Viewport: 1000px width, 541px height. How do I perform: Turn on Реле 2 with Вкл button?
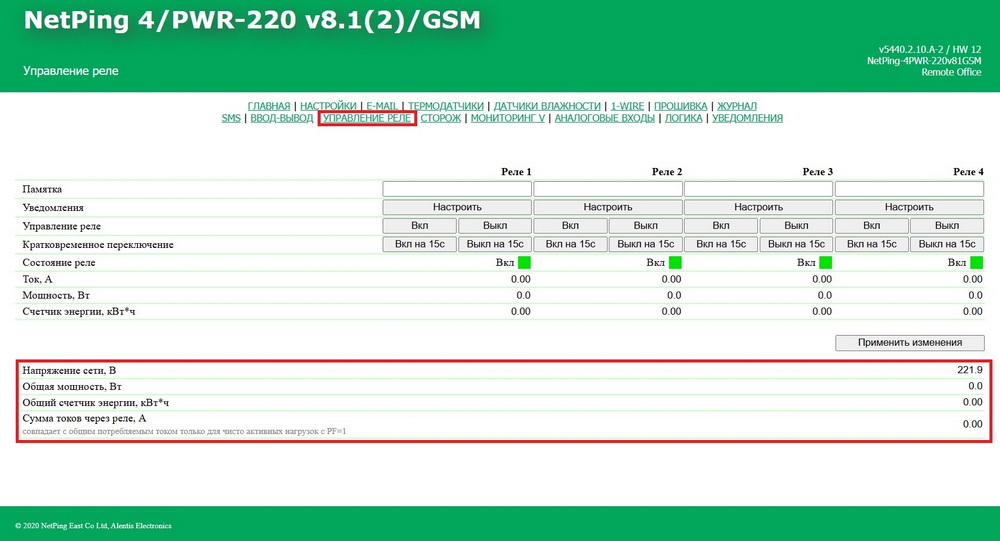click(570, 225)
